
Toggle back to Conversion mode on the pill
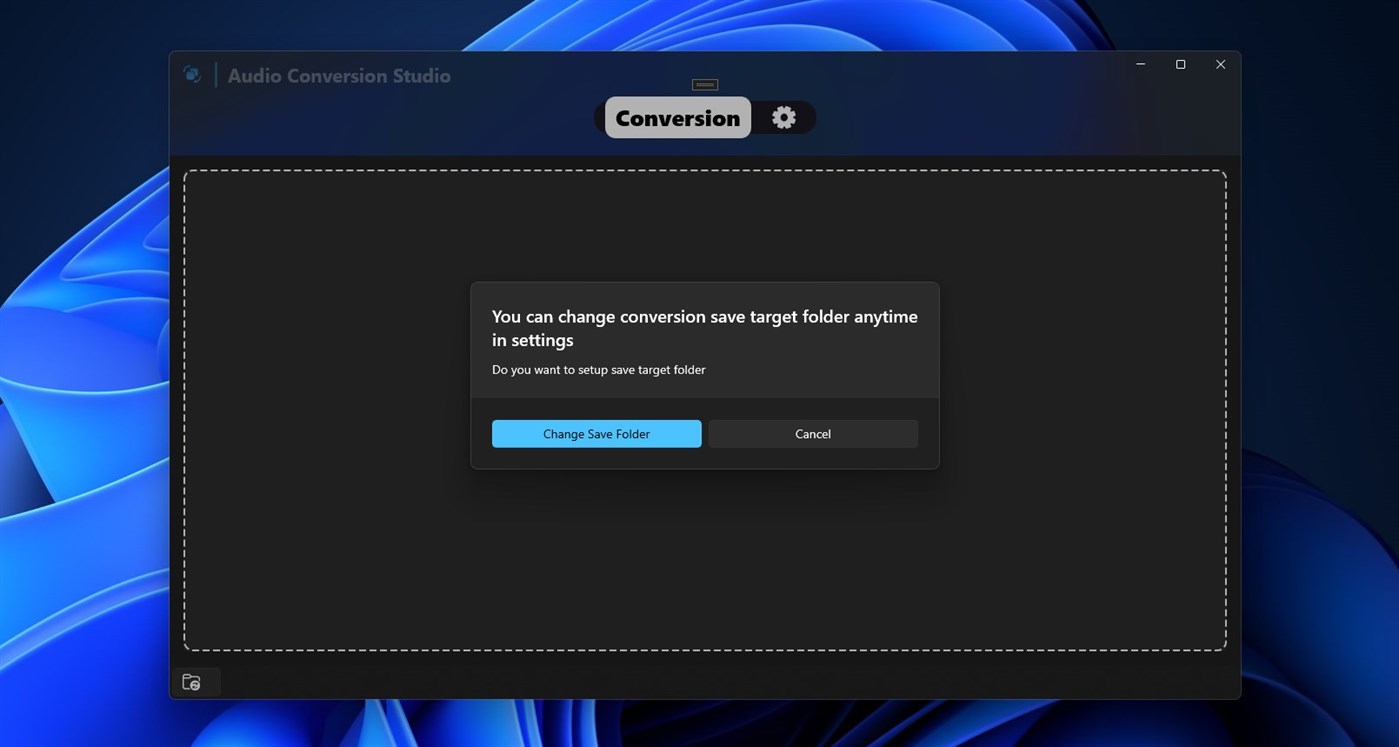677,117
